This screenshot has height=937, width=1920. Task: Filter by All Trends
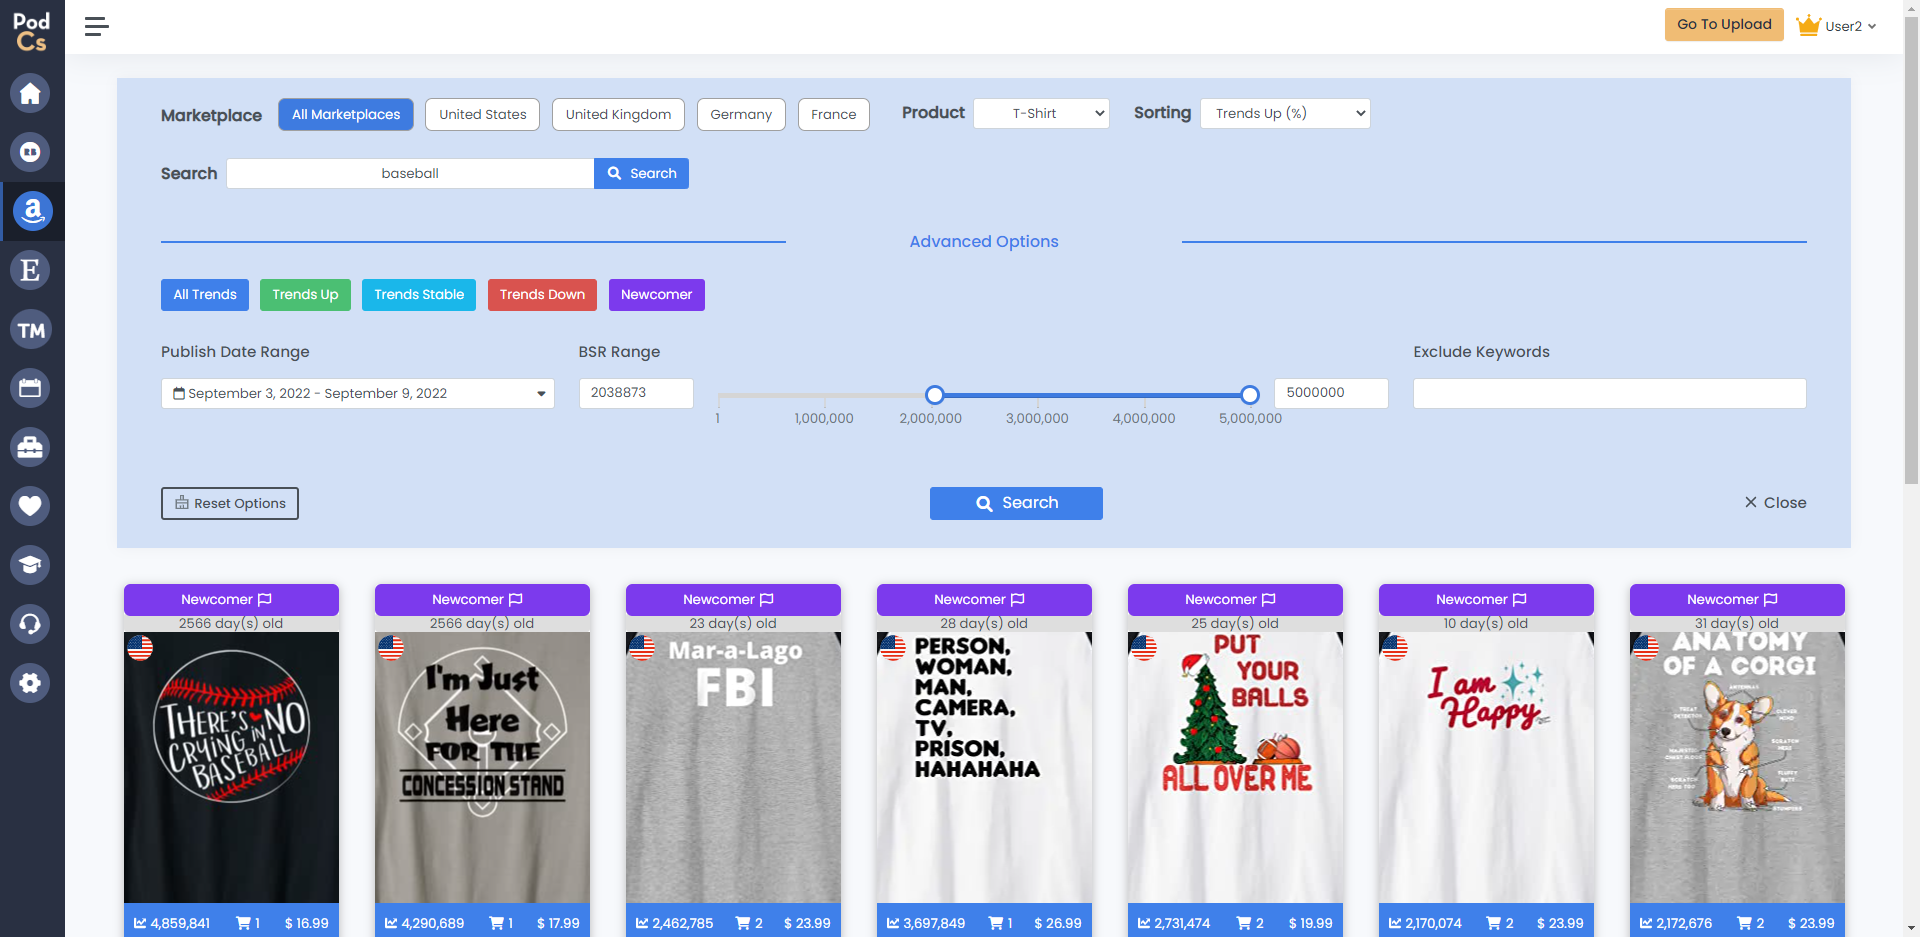click(205, 295)
